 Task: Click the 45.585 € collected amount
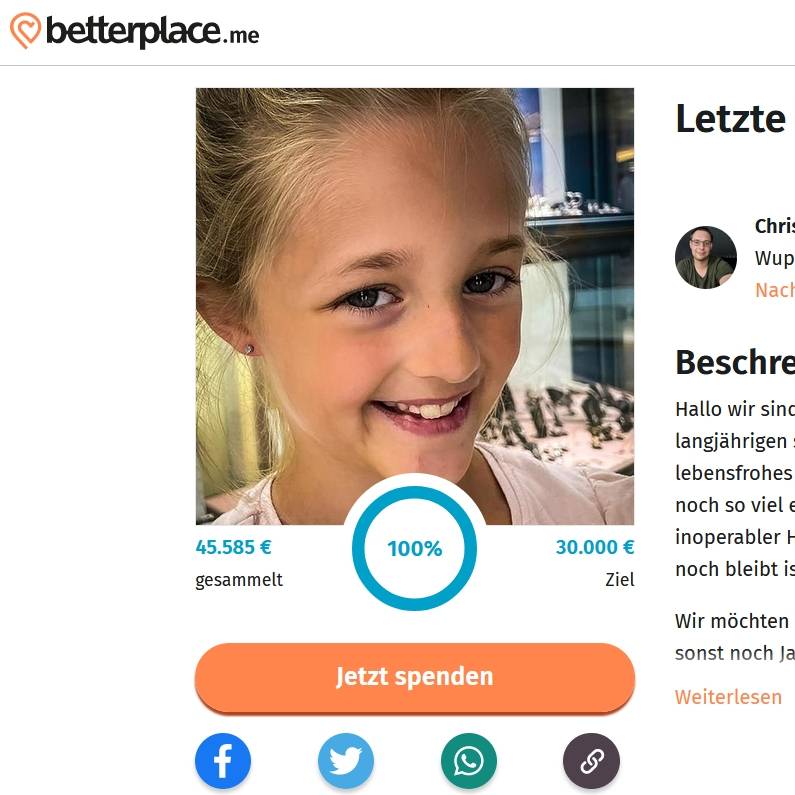pos(233,548)
